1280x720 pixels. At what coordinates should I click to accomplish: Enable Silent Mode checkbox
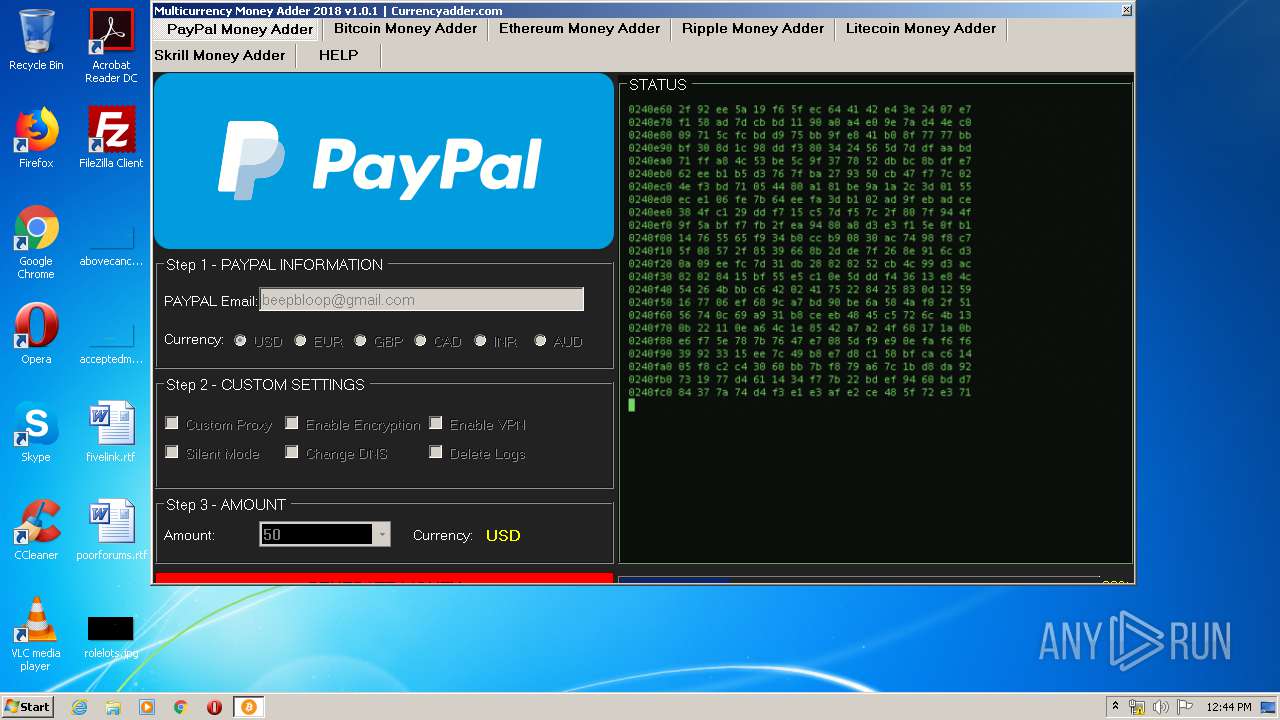point(172,453)
